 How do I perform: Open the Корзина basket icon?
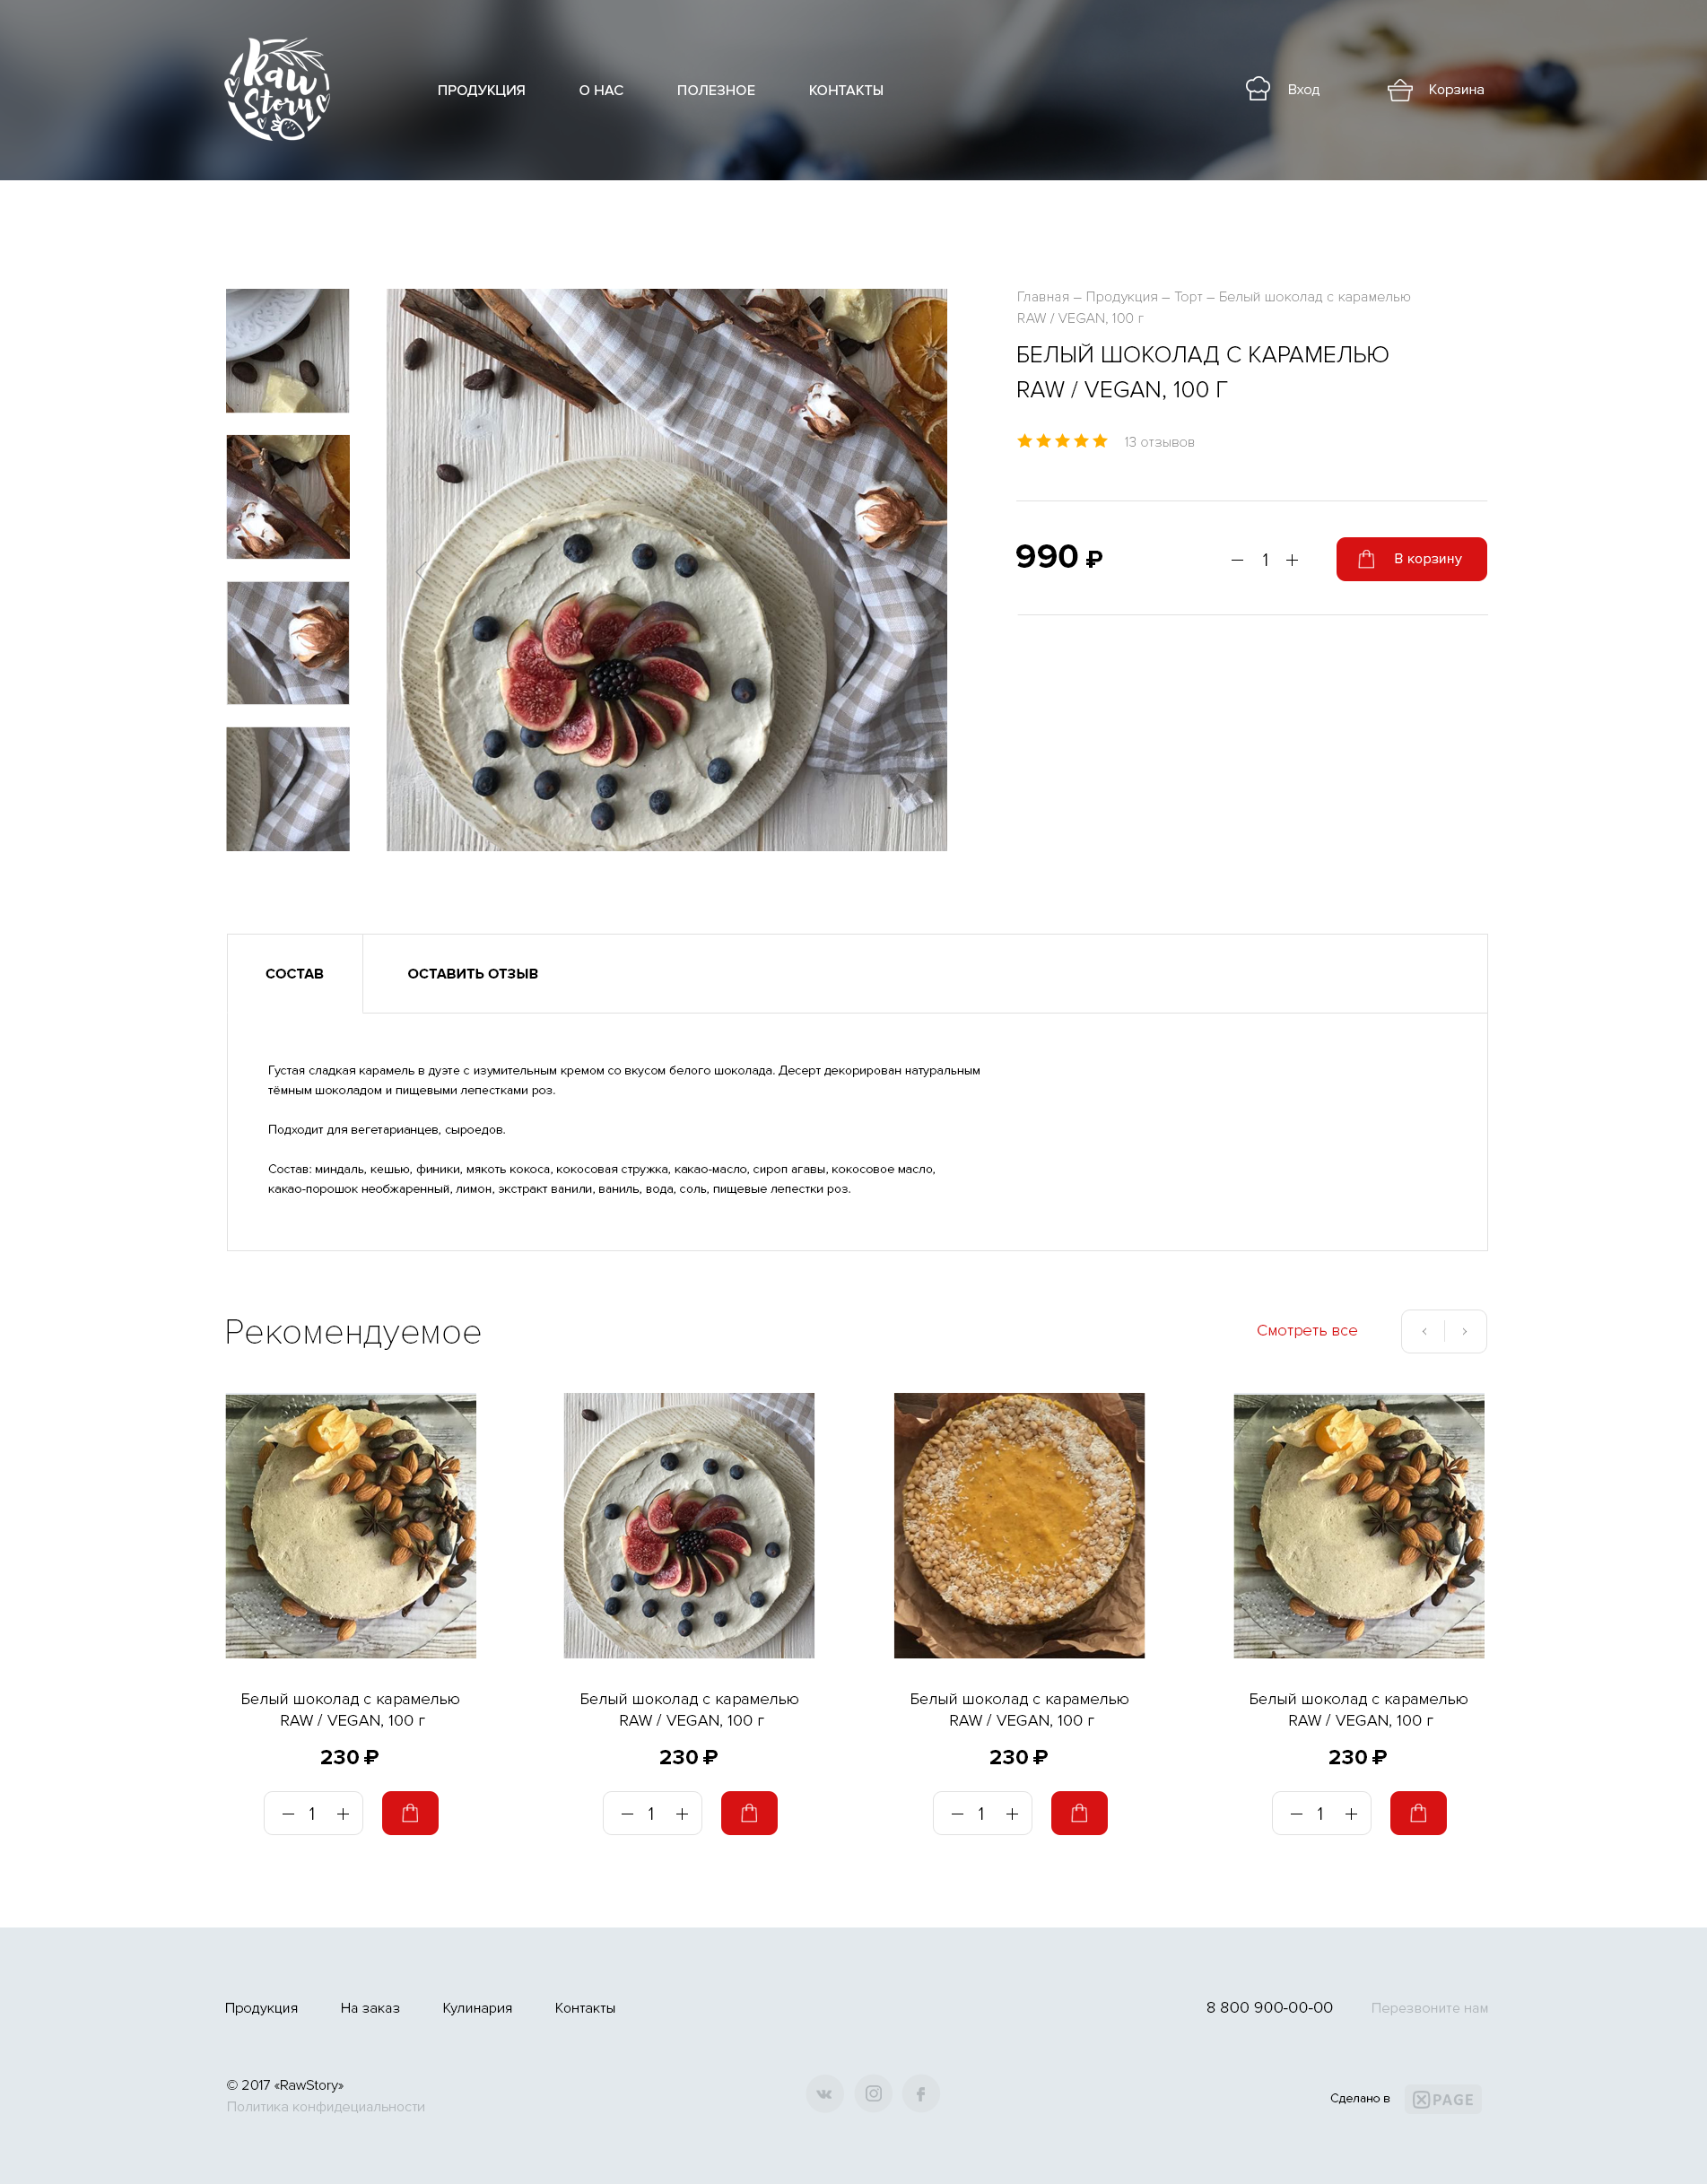[x=1400, y=90]
